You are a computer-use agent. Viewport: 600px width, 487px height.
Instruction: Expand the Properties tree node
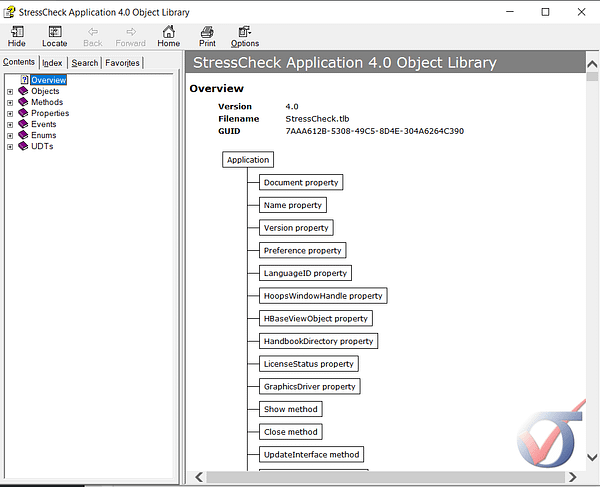(x=10, y=113)
